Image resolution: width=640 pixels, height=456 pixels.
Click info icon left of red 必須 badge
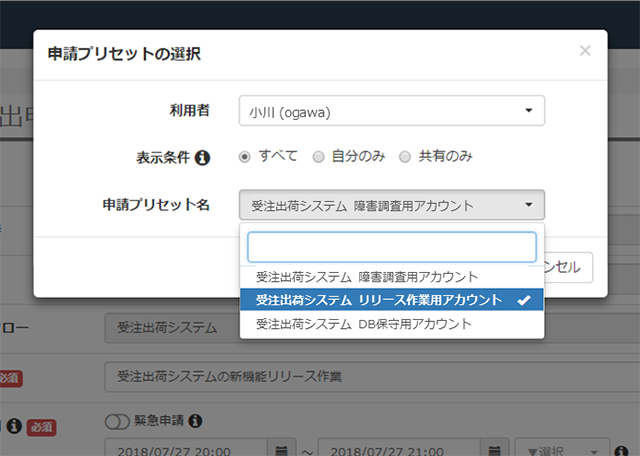tap(14, 426)
